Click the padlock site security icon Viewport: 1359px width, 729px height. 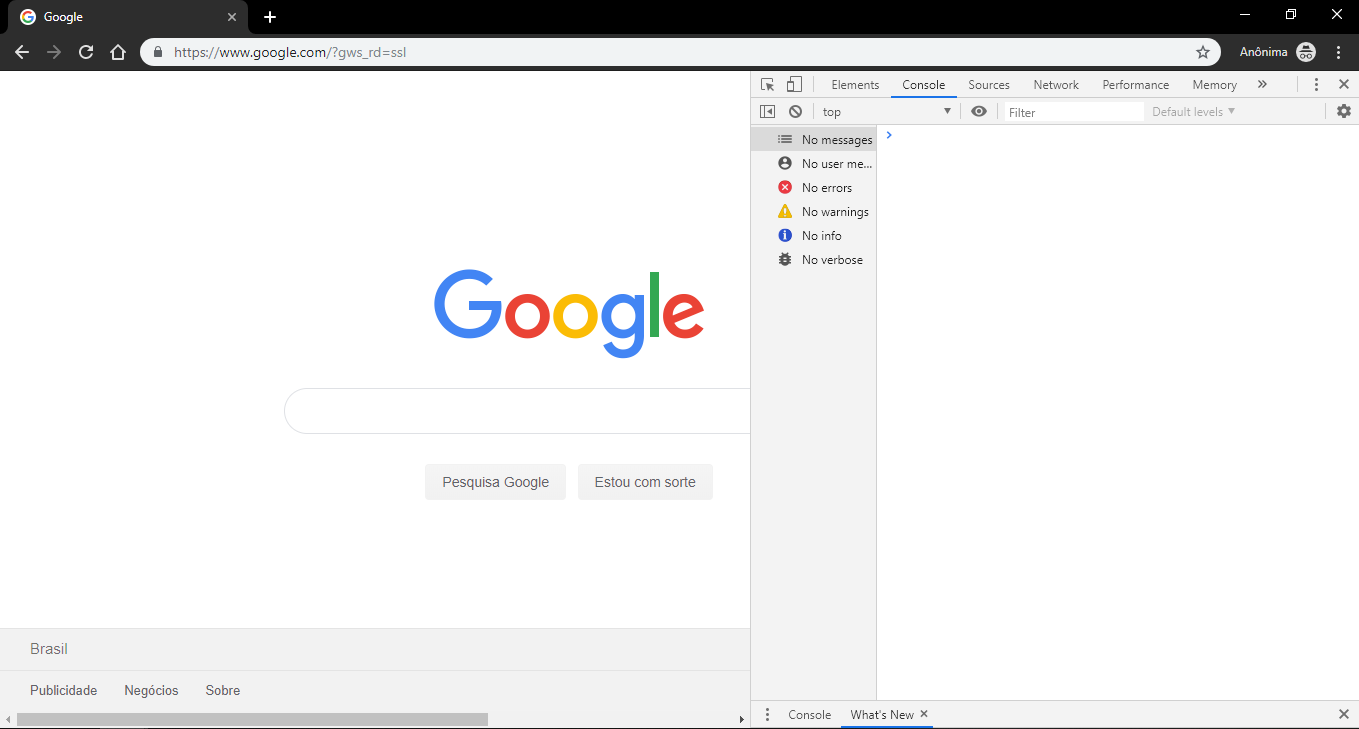(x=158, y=52)
